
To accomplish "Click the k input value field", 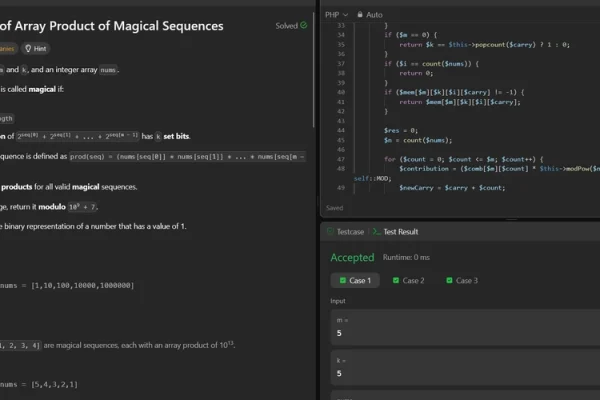I will coord(460,374).
